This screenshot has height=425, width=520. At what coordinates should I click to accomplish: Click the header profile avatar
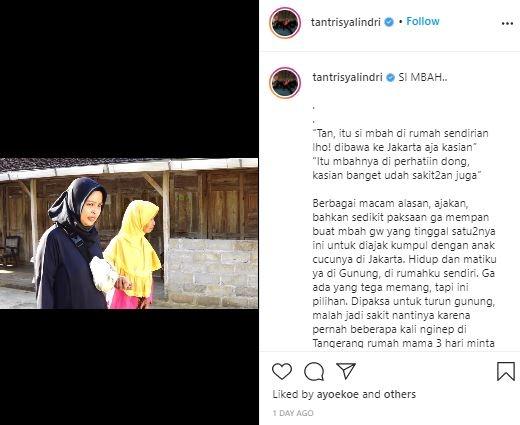click(285, 23)
